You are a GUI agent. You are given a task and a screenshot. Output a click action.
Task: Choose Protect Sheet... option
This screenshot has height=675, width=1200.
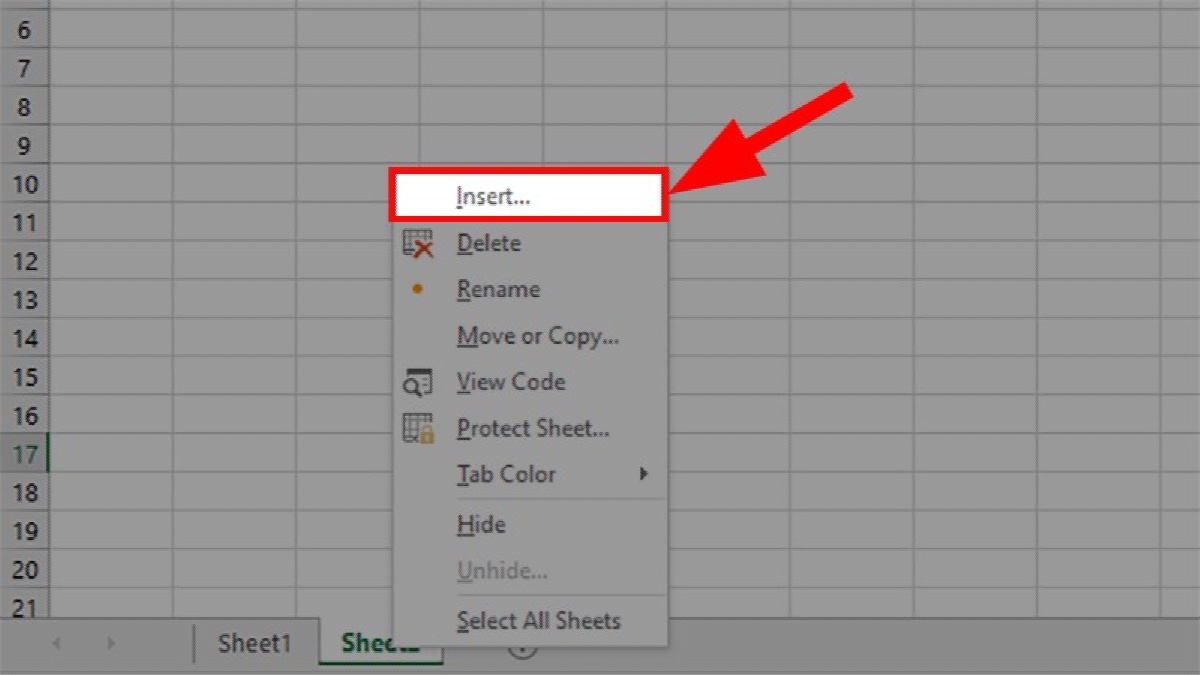coord(528,429)
